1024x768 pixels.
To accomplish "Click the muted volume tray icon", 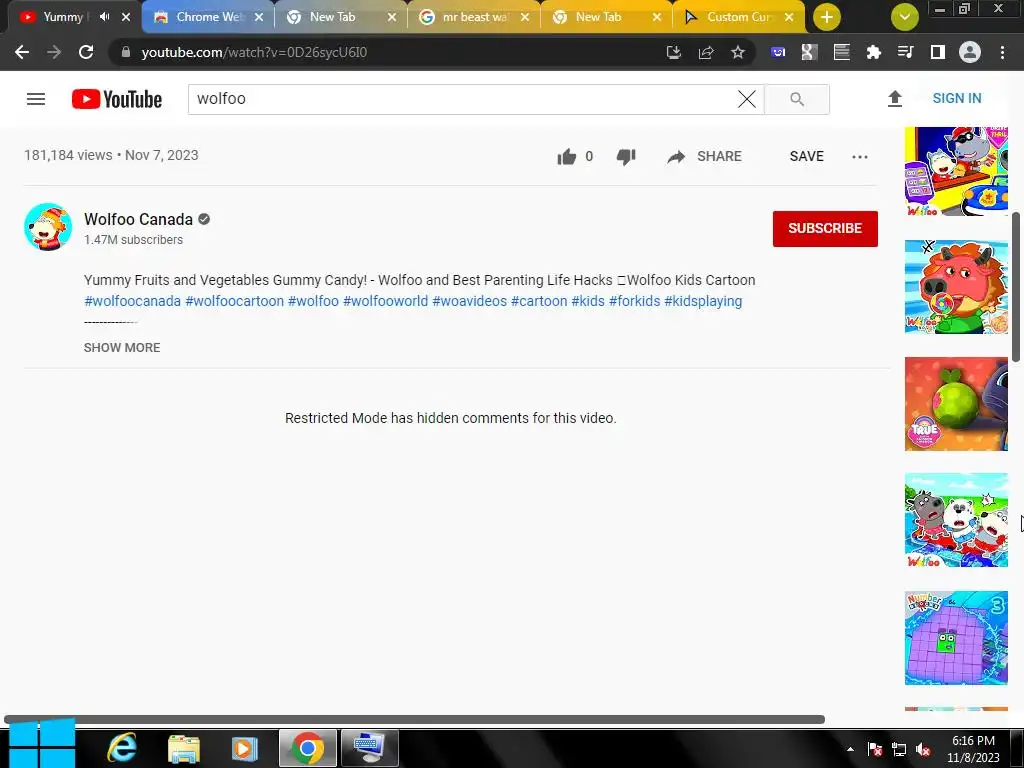I will [923, 750].
